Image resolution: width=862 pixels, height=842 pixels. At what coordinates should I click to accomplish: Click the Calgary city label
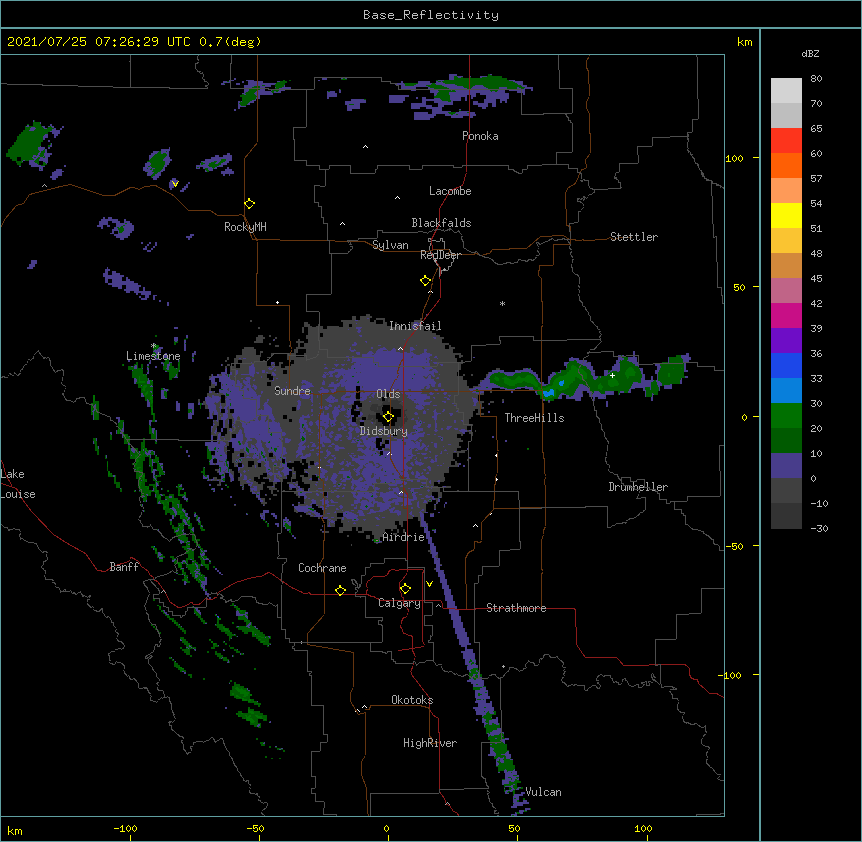399,603
